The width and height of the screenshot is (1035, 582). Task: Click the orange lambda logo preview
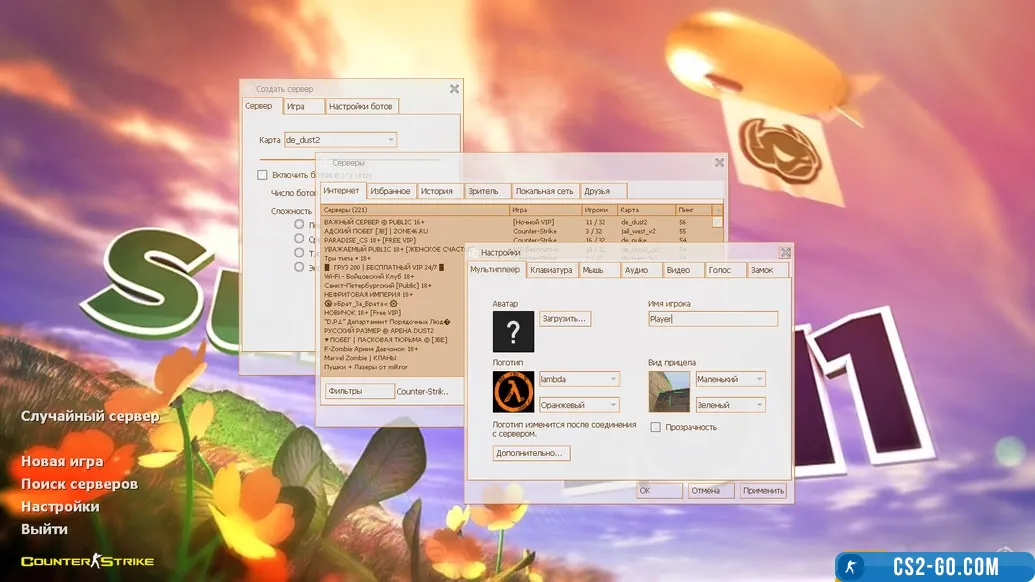pyautogui.click(x=513, y=391)
